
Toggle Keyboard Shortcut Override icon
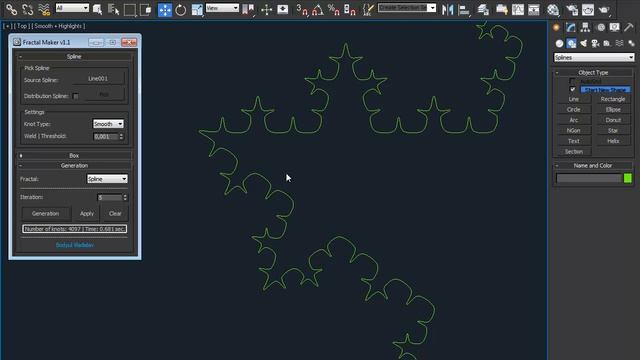[282, 9]
